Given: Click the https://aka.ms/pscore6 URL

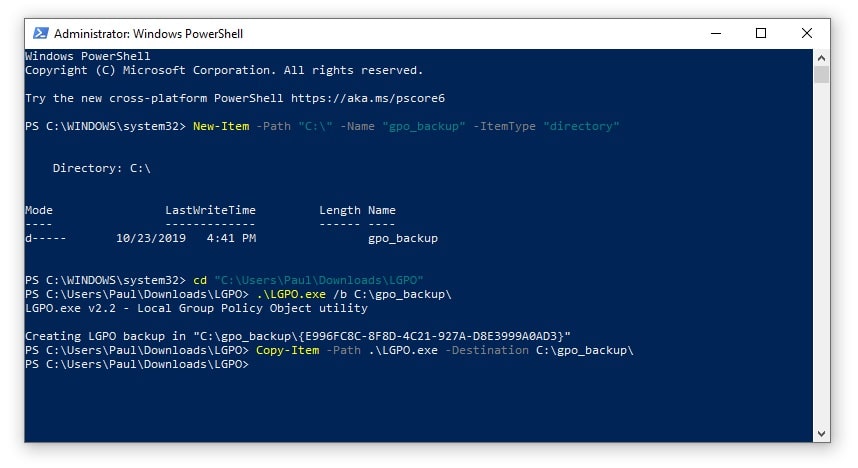Looking at the screenshot, I should point(368,98).
